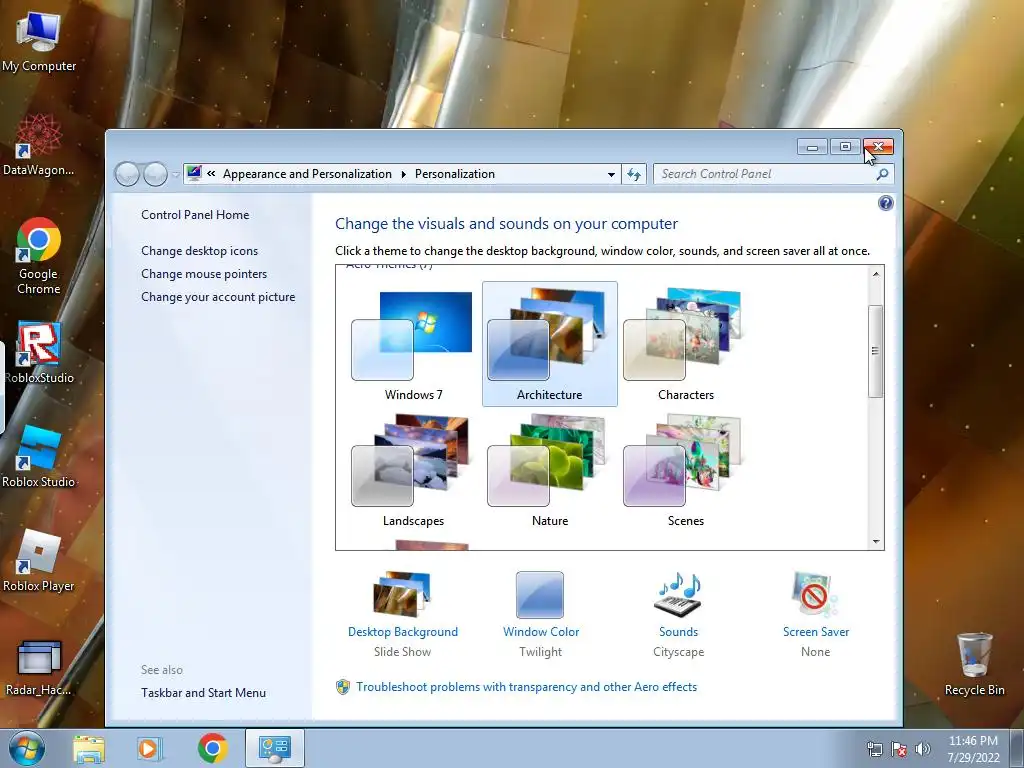Open the recent pages dropdown arrow
The height and width of the screenshot is (768, 1024).
click(x=175, y=175)
